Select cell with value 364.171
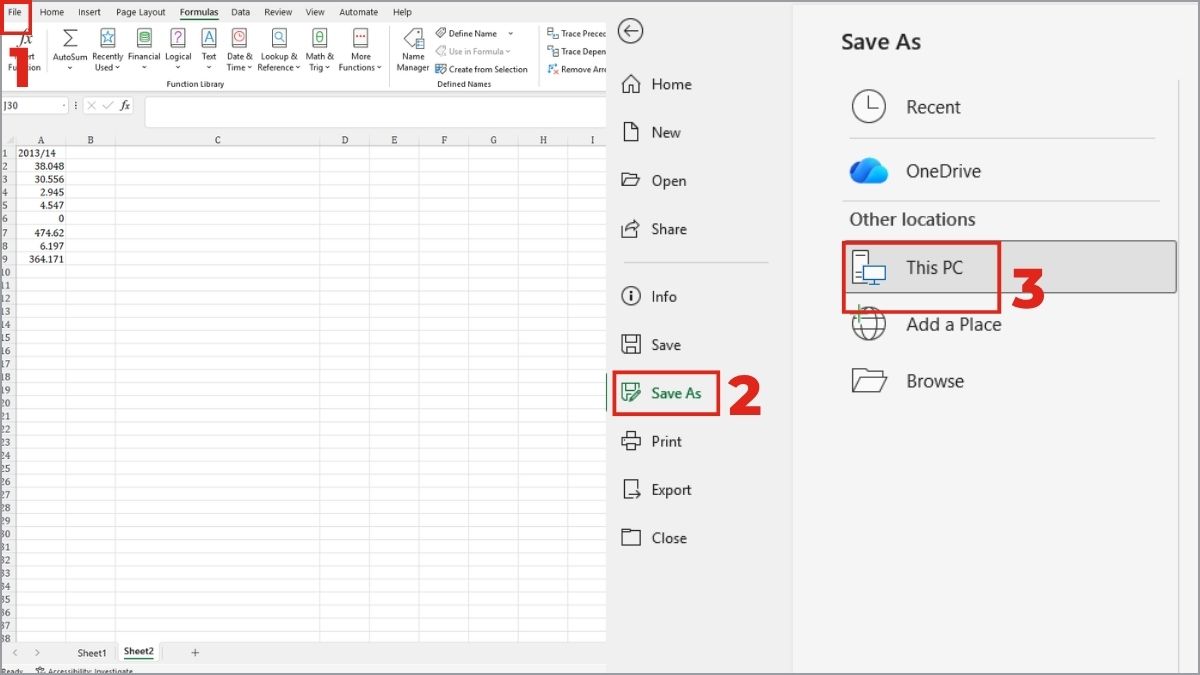This screenshot has width=1200, height=675. (x=40, y=259)
